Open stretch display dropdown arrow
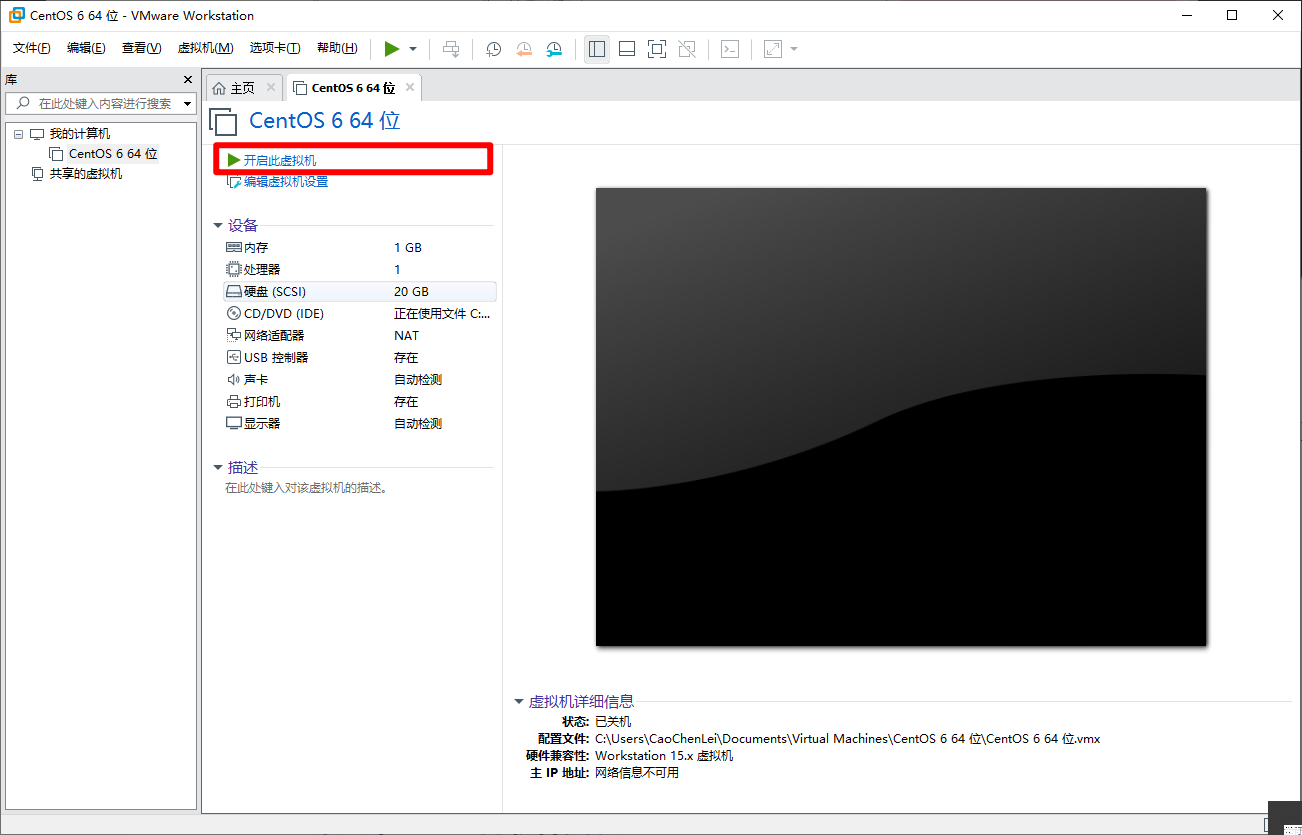The width and height of the screenshot is (1302, 835). click(x=794, y=49)
